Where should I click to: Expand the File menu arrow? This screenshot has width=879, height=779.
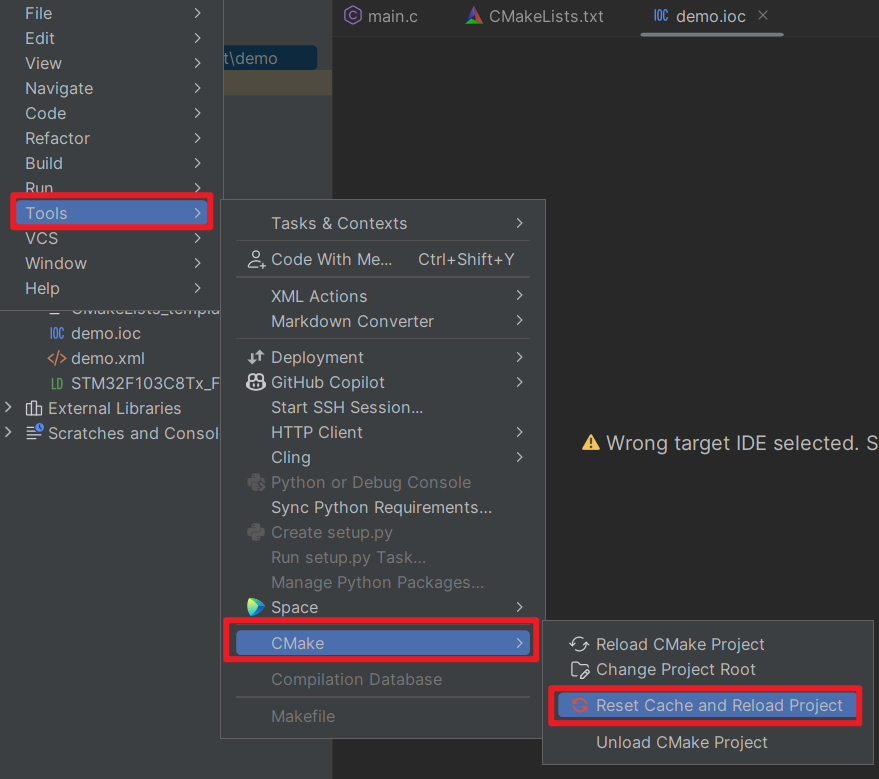[197, 13]
